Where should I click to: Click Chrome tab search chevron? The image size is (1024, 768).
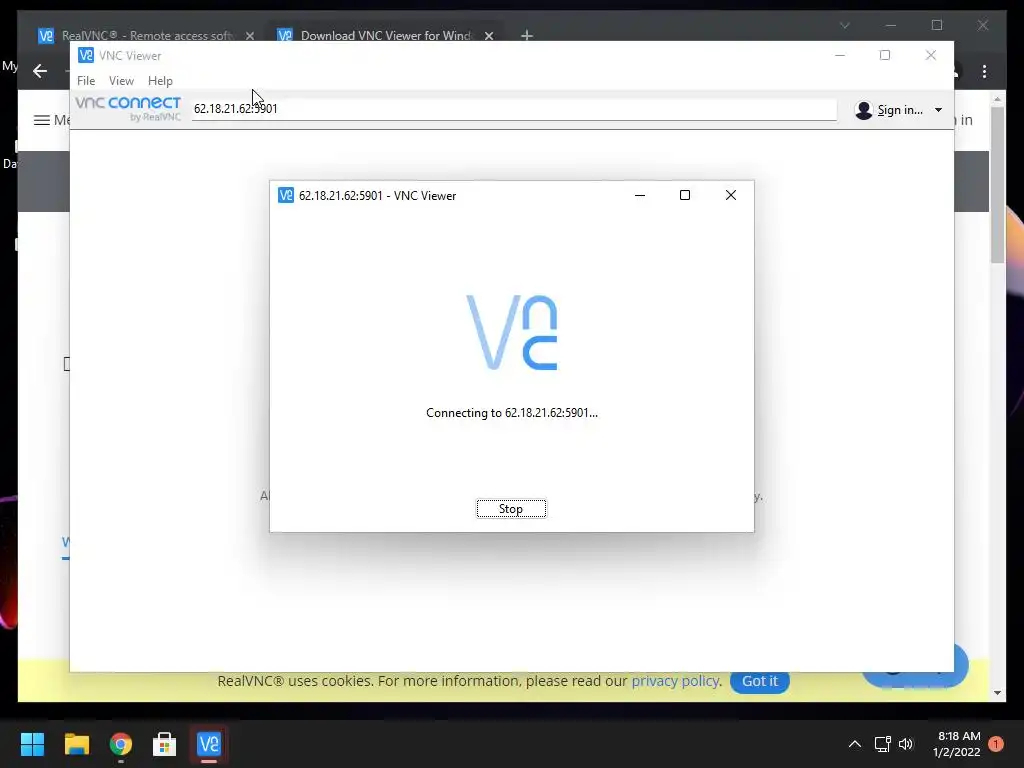[844, 25]
